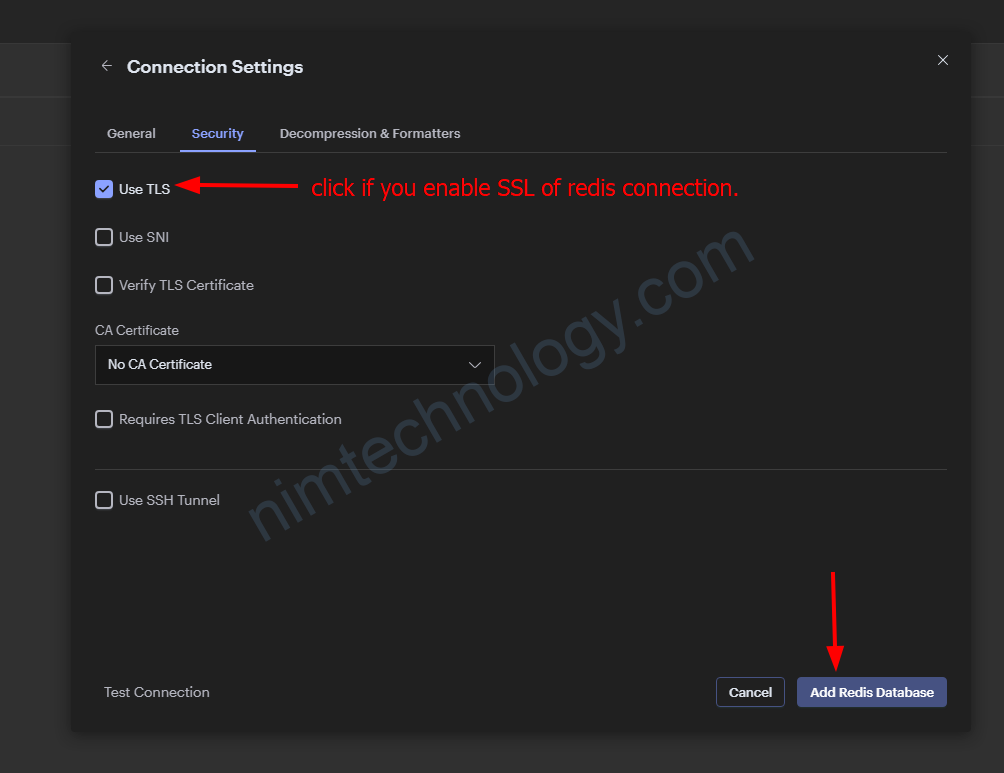Select the Security tab
The width and height of the screenshot is (1004, 773).
coord(217,133)
